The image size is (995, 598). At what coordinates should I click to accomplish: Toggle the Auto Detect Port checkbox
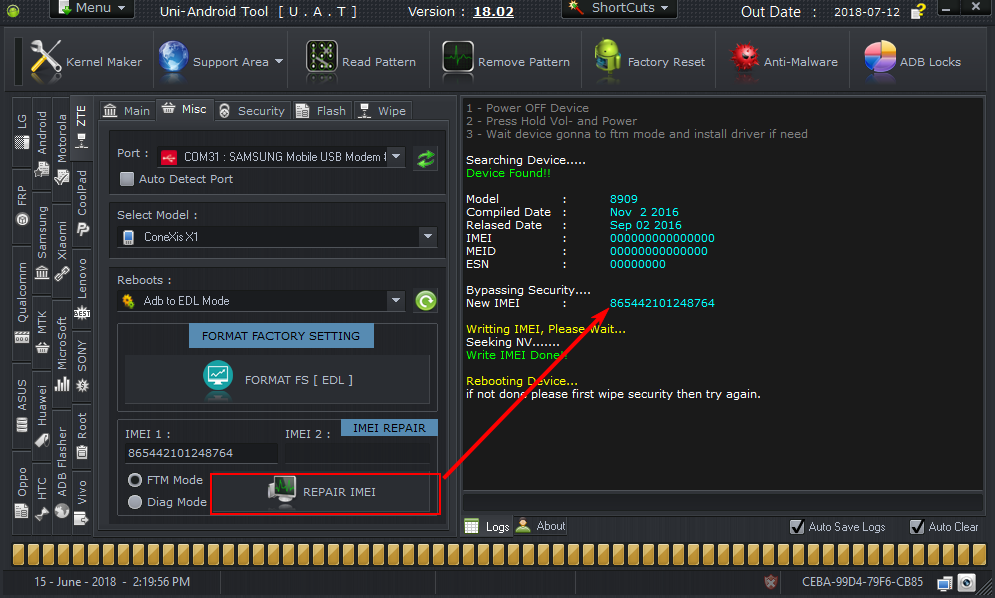click(x=127, y=179)
